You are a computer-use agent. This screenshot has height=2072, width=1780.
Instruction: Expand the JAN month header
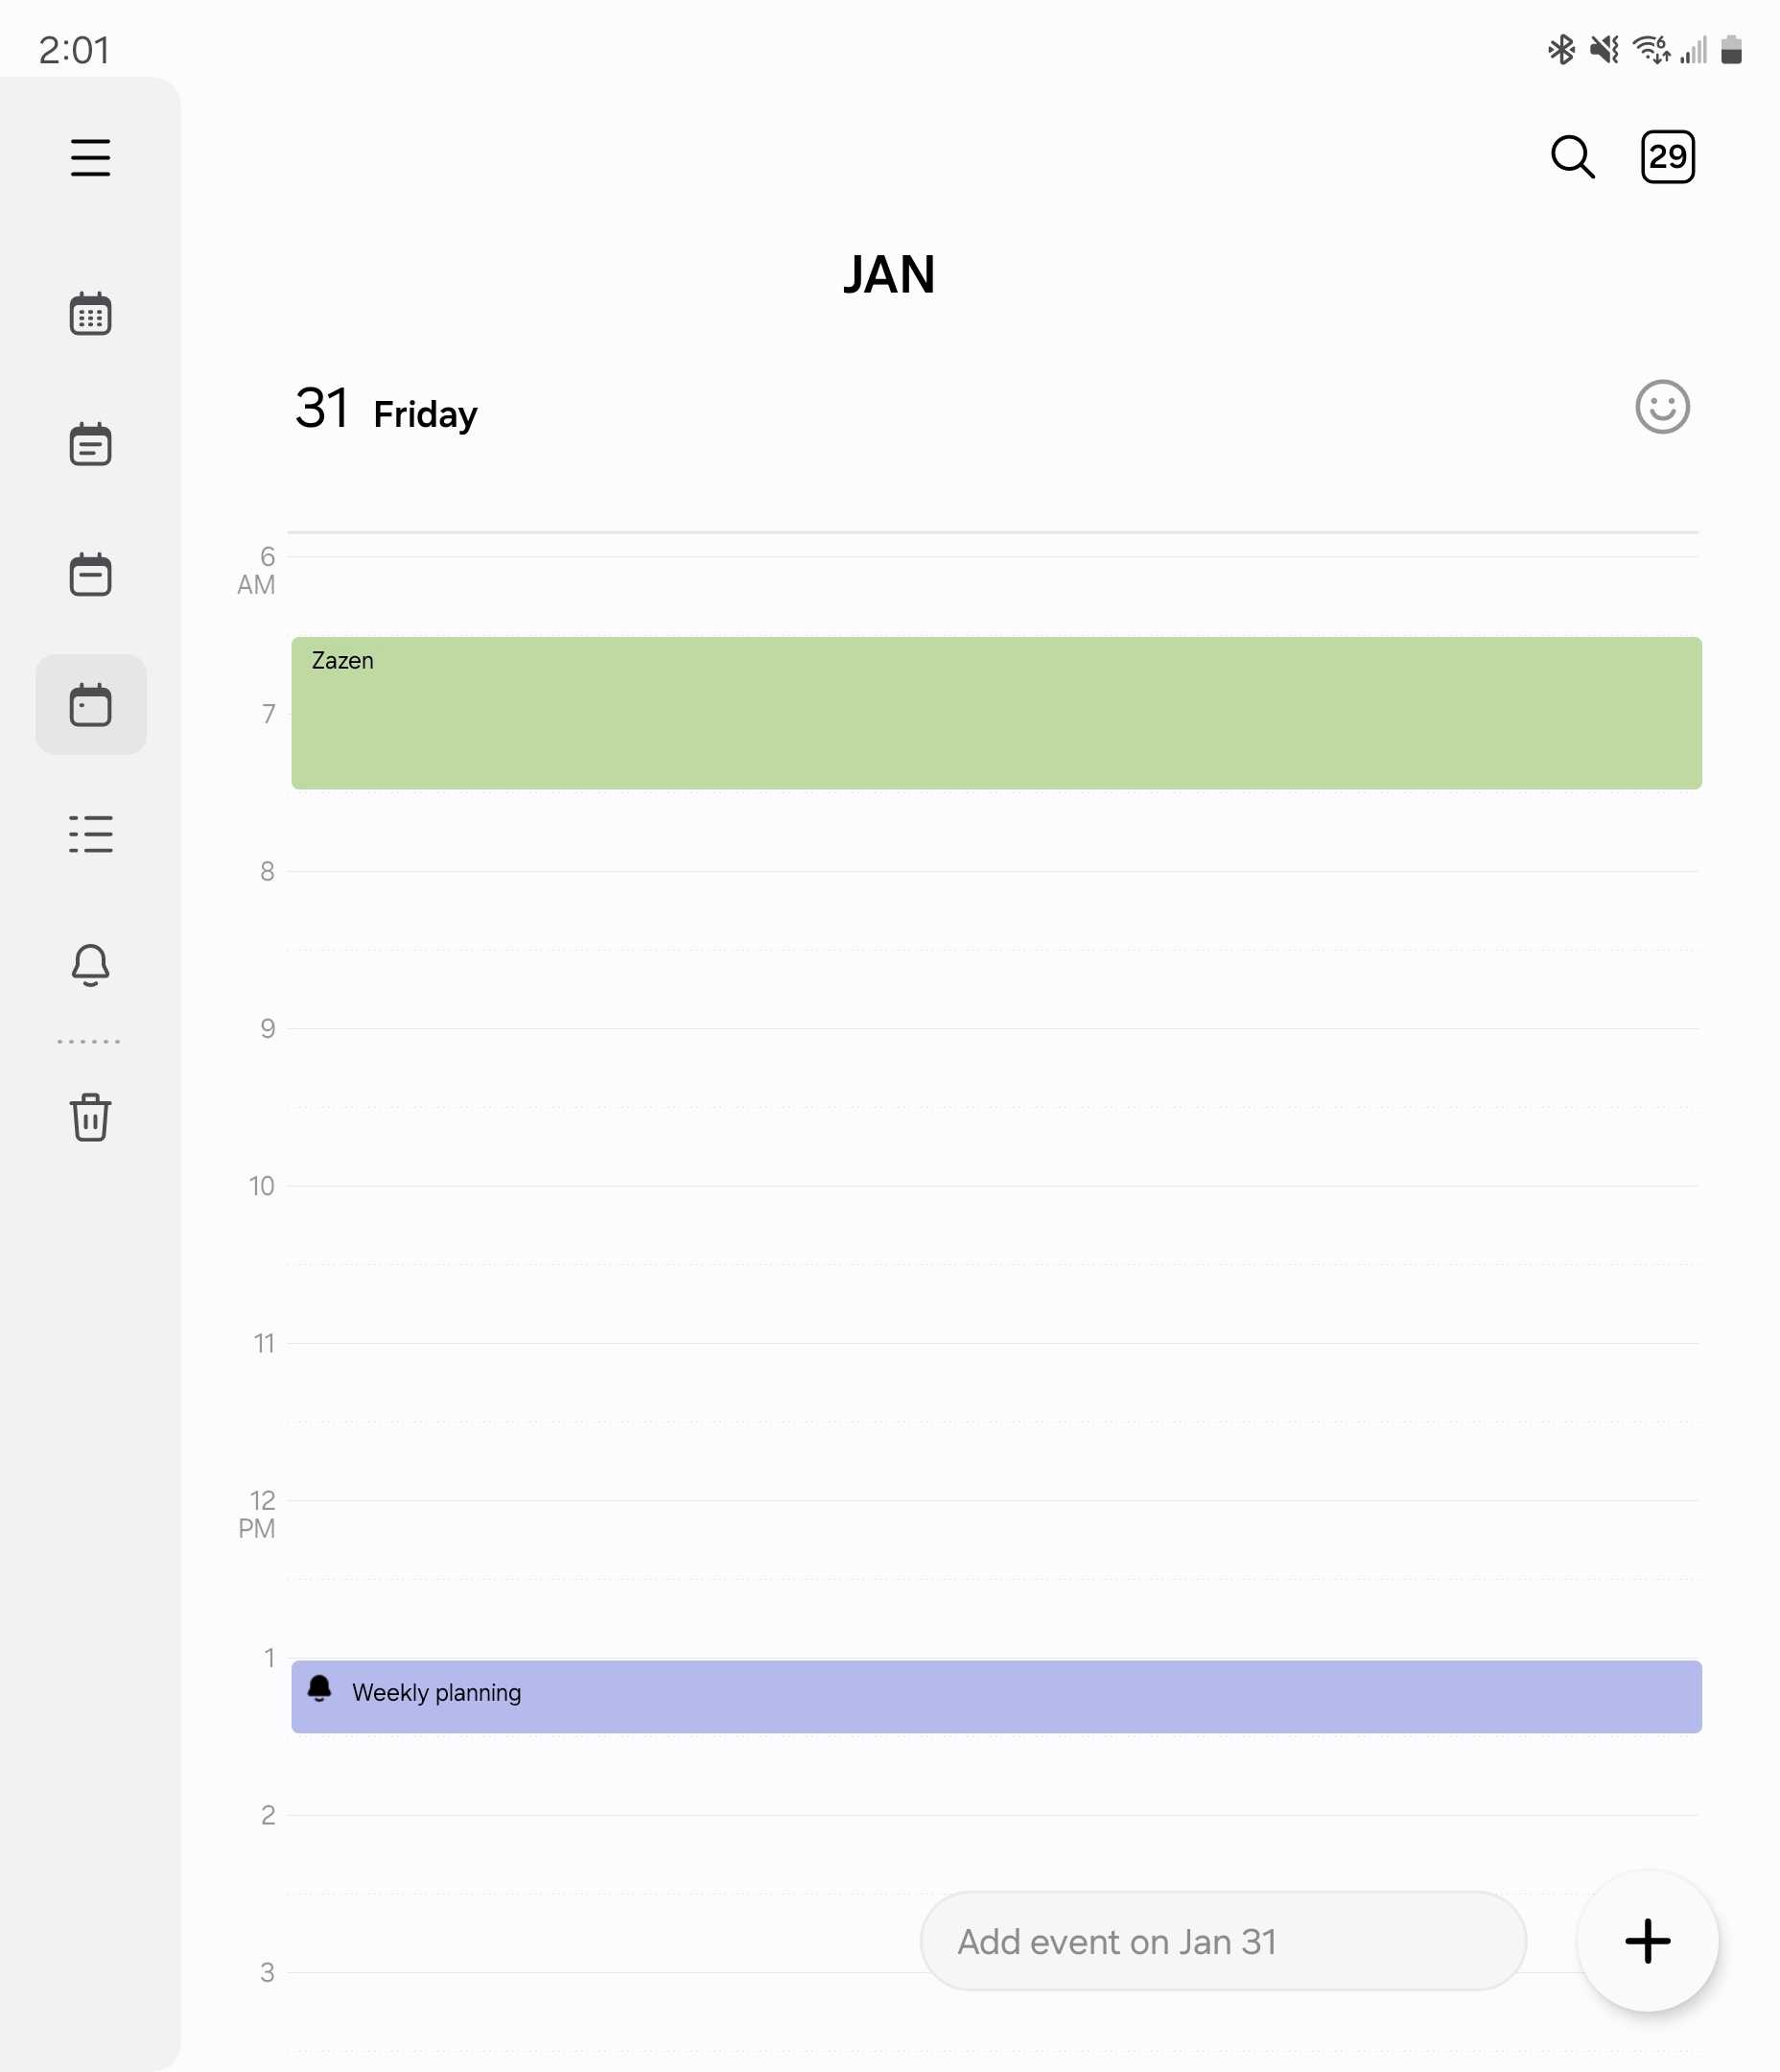coord(889,275)
